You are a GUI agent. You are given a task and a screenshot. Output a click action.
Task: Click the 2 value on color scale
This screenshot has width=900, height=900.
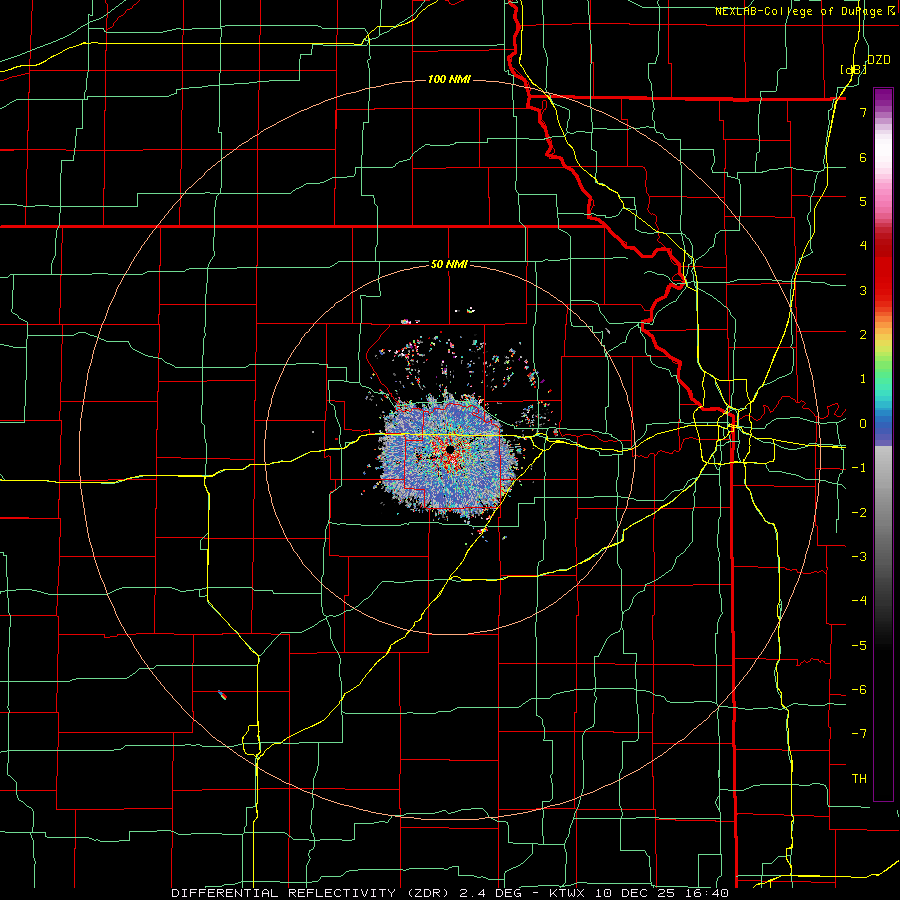863,335
